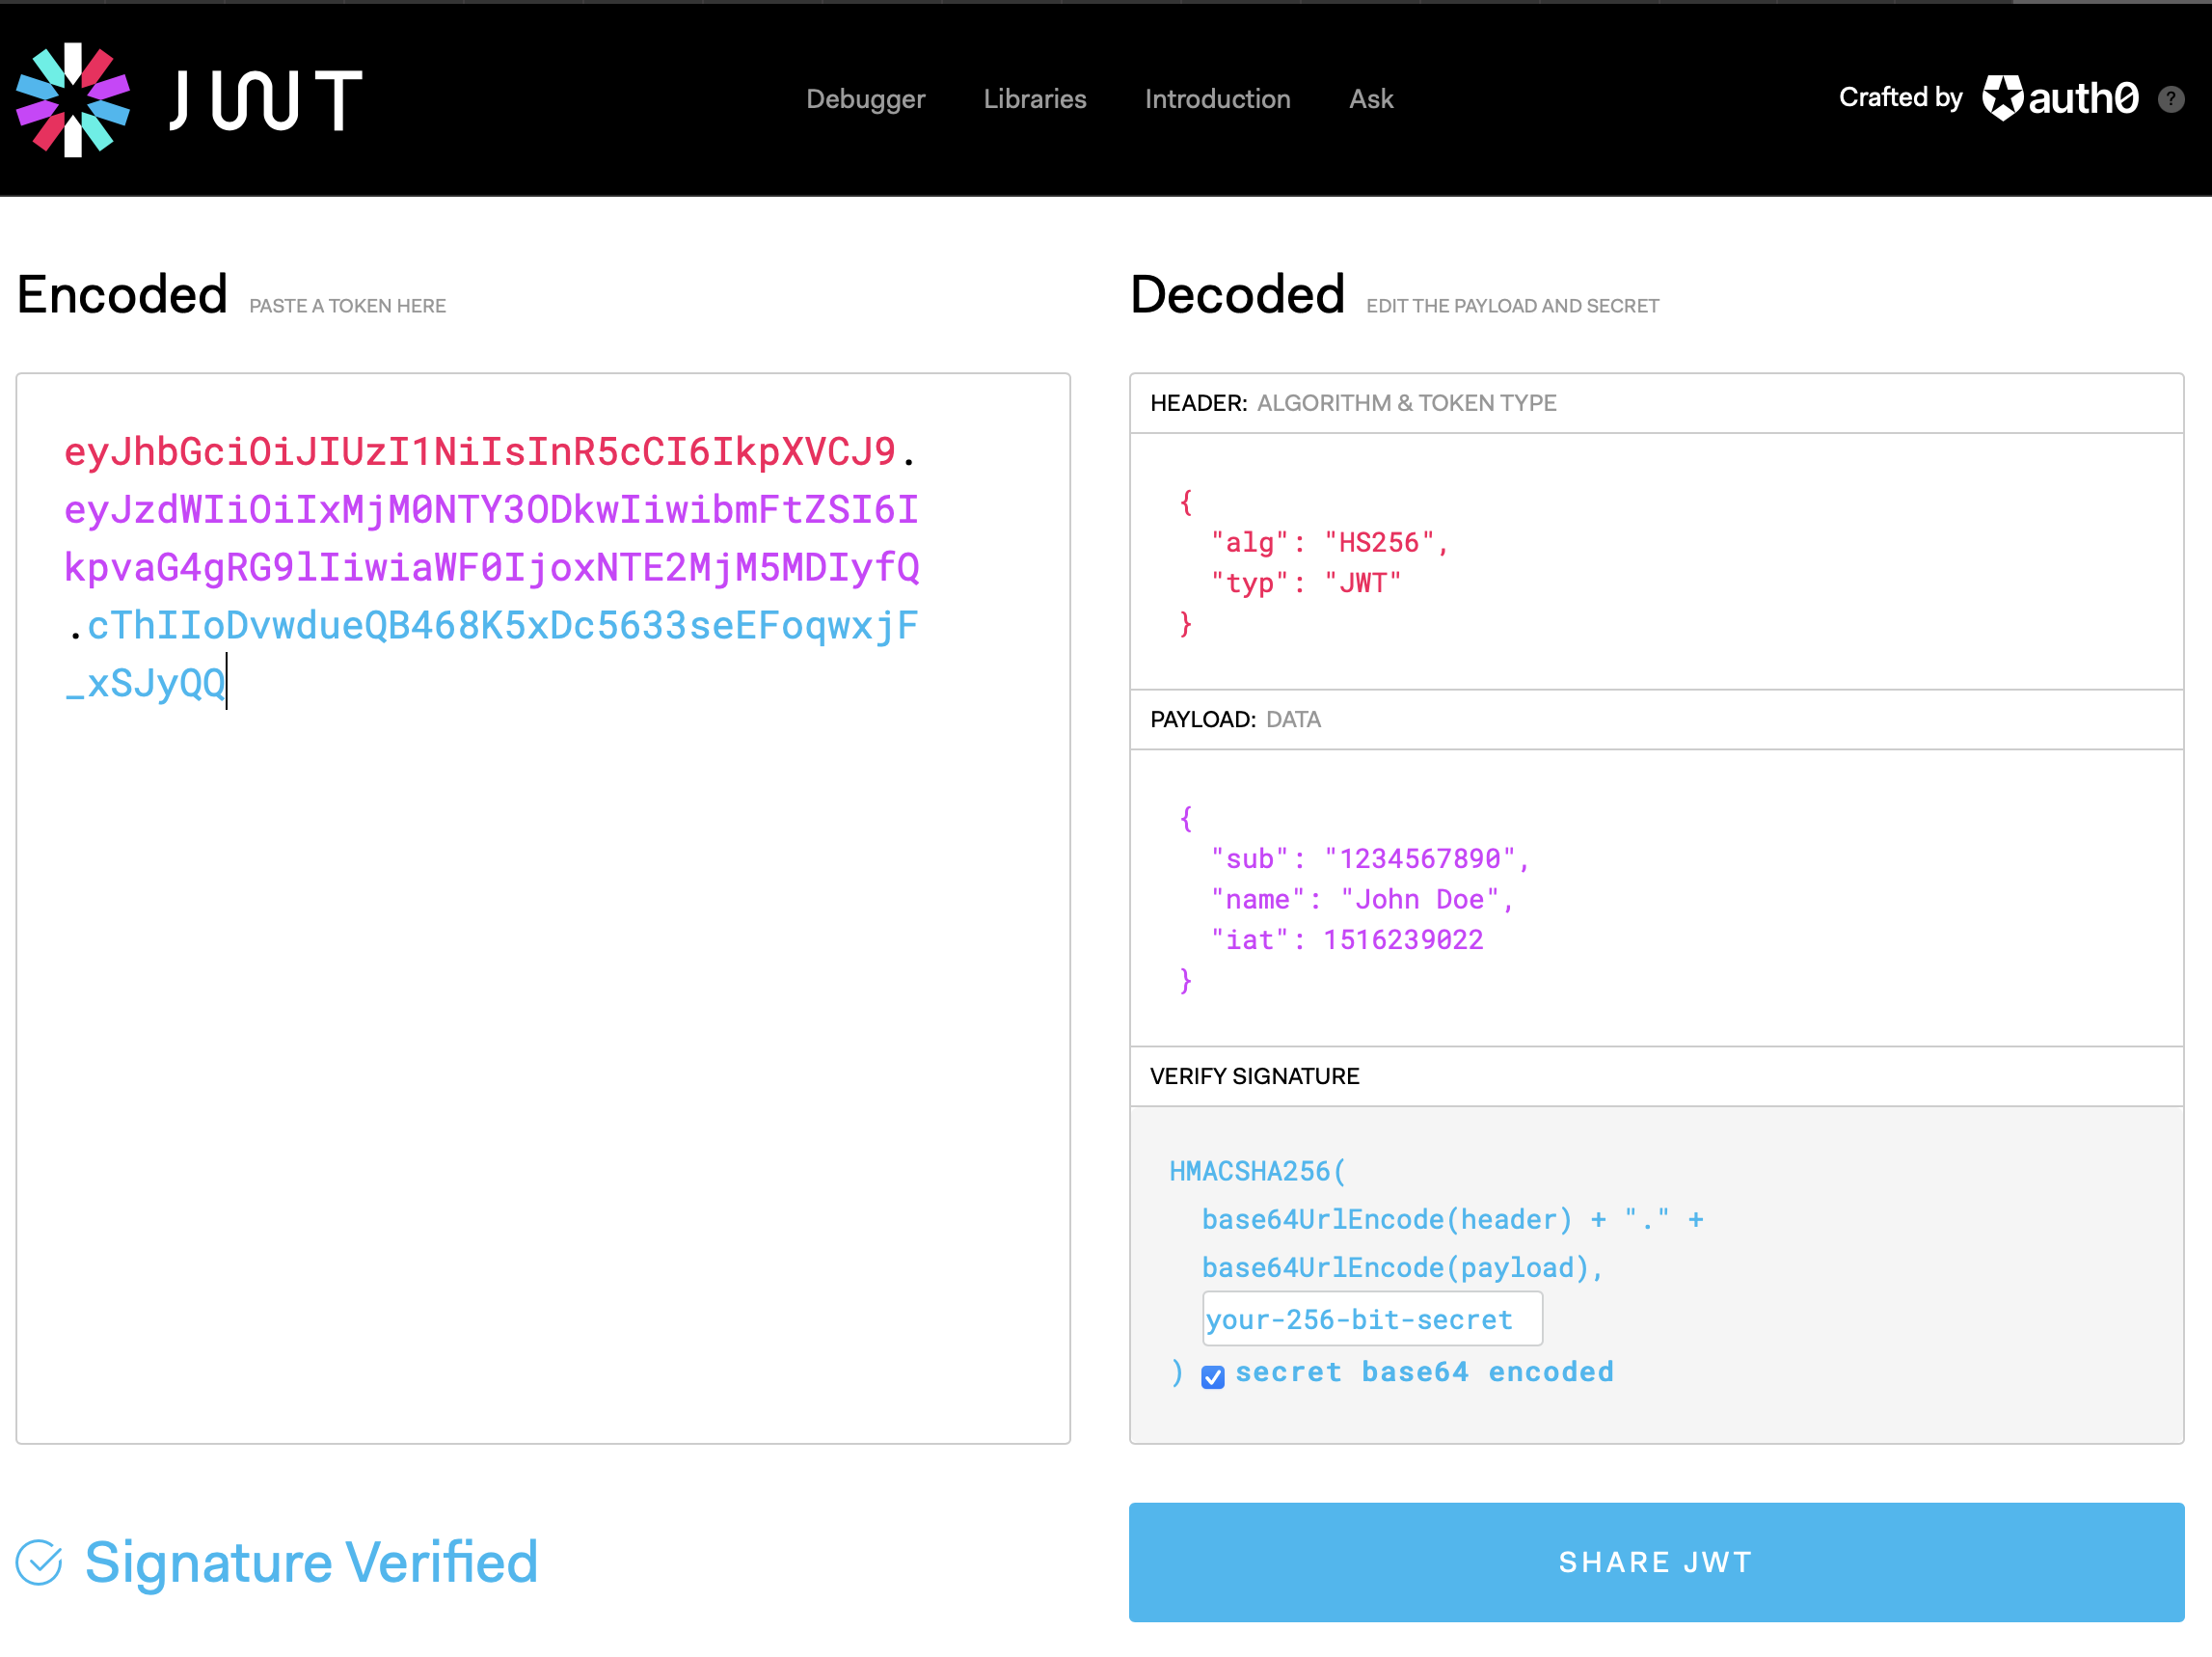Click the _xSJyQQ token ending line
Viewport: 2212px width, 1657px height.
point(145,684)
